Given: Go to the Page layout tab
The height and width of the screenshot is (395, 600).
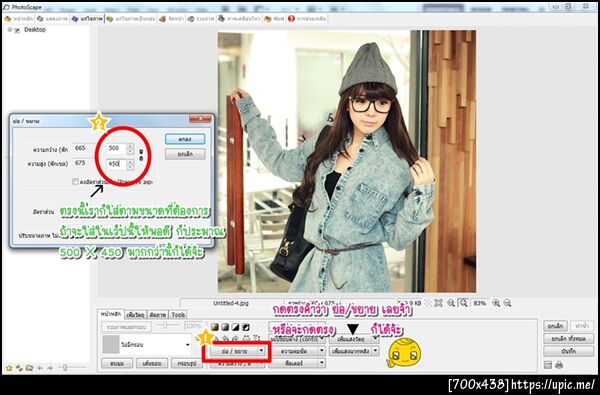Looking at the screenshot, I should tap(171, 19).
